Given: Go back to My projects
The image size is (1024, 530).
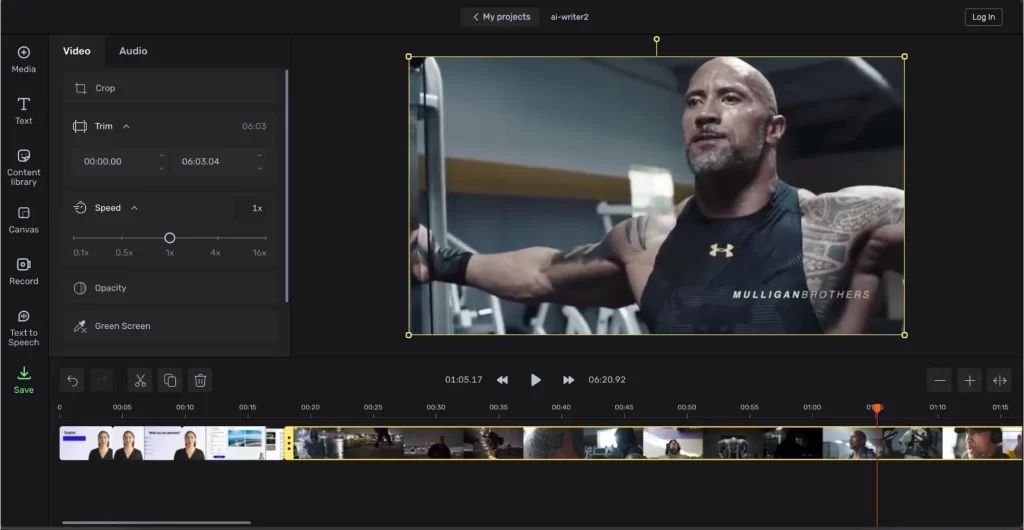Looking at the screenshot, I should pyautogui.click(x=500, y=17).
